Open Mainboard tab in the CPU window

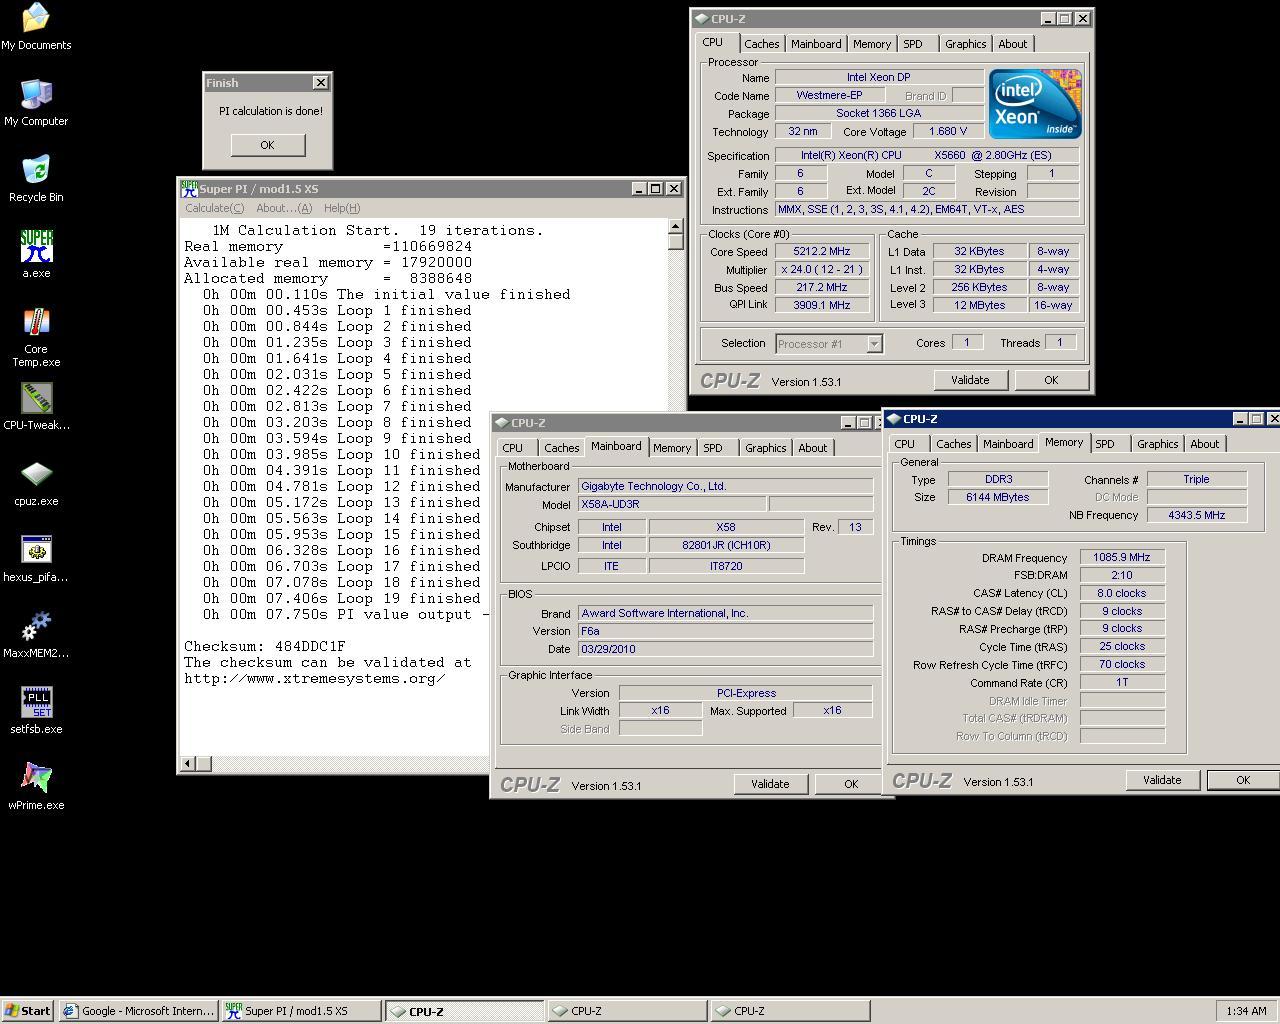816,44
